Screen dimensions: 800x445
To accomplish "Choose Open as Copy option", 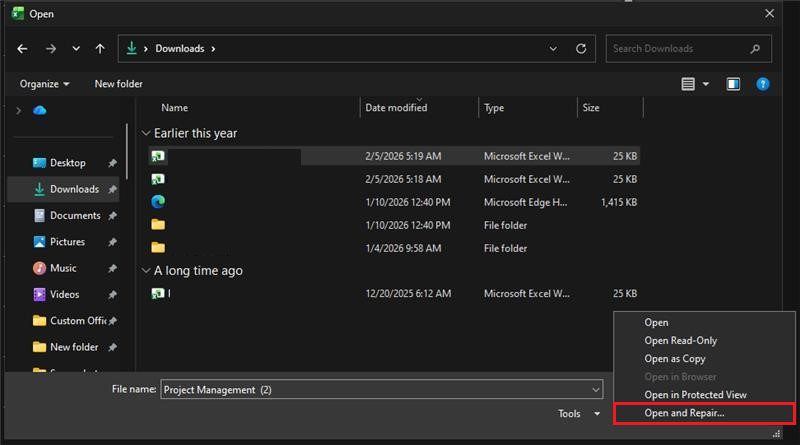I will [674, 359].
